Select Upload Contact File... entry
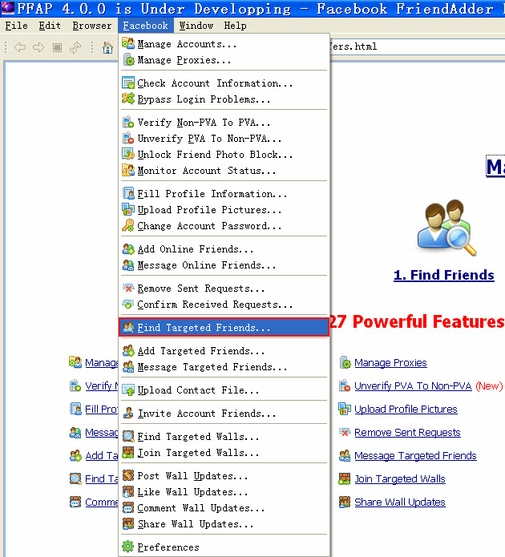505x557 pixels. coord(224,390)
